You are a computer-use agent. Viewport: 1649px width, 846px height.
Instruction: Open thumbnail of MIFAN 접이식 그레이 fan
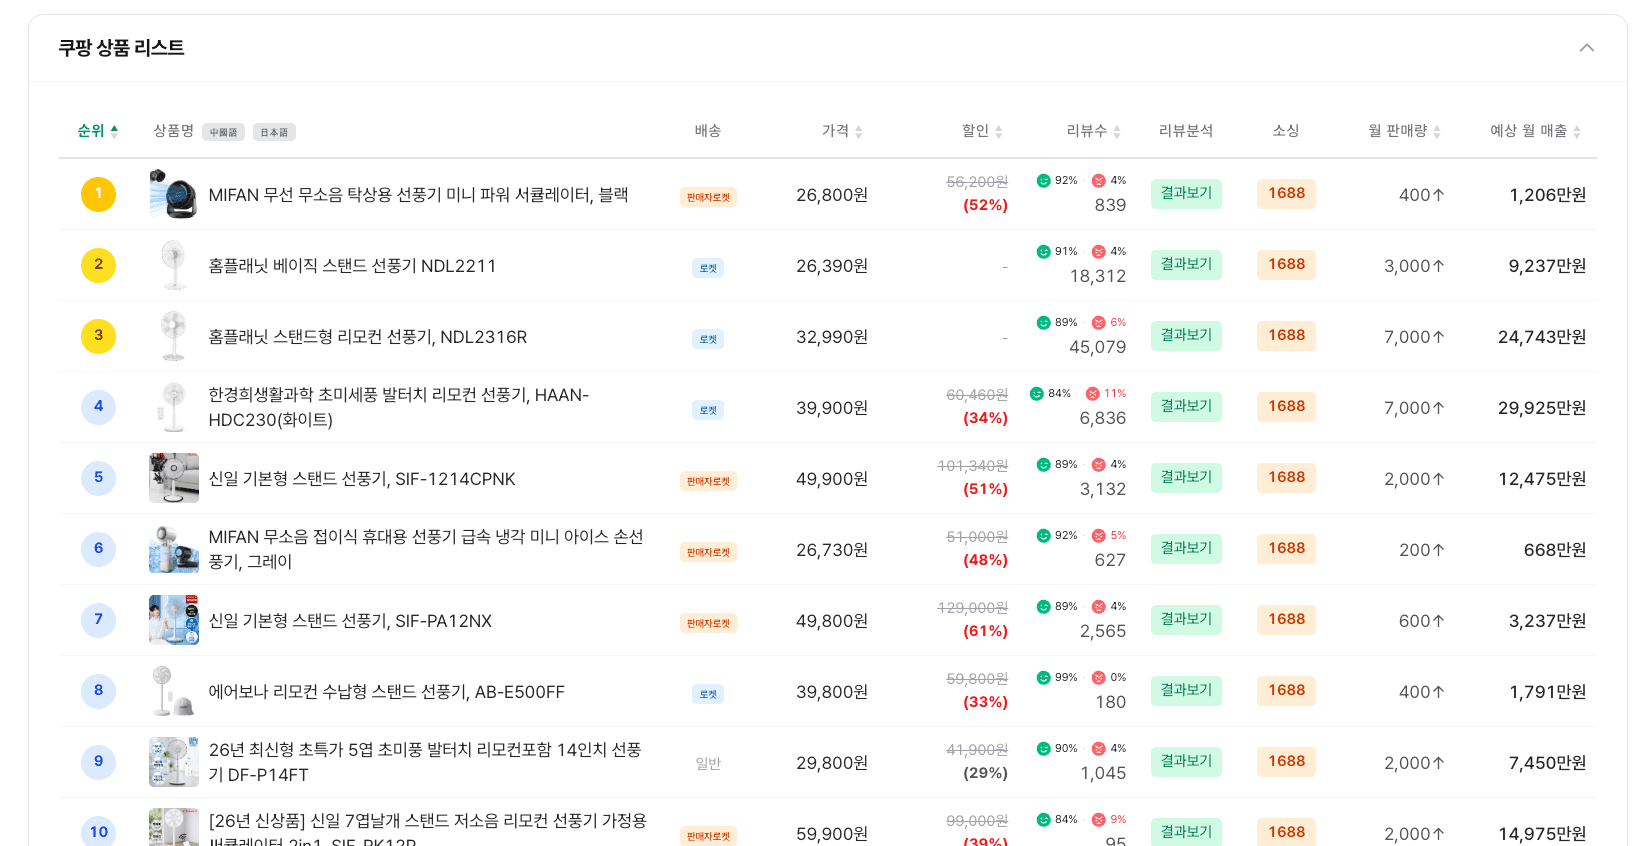click(174, 549)
